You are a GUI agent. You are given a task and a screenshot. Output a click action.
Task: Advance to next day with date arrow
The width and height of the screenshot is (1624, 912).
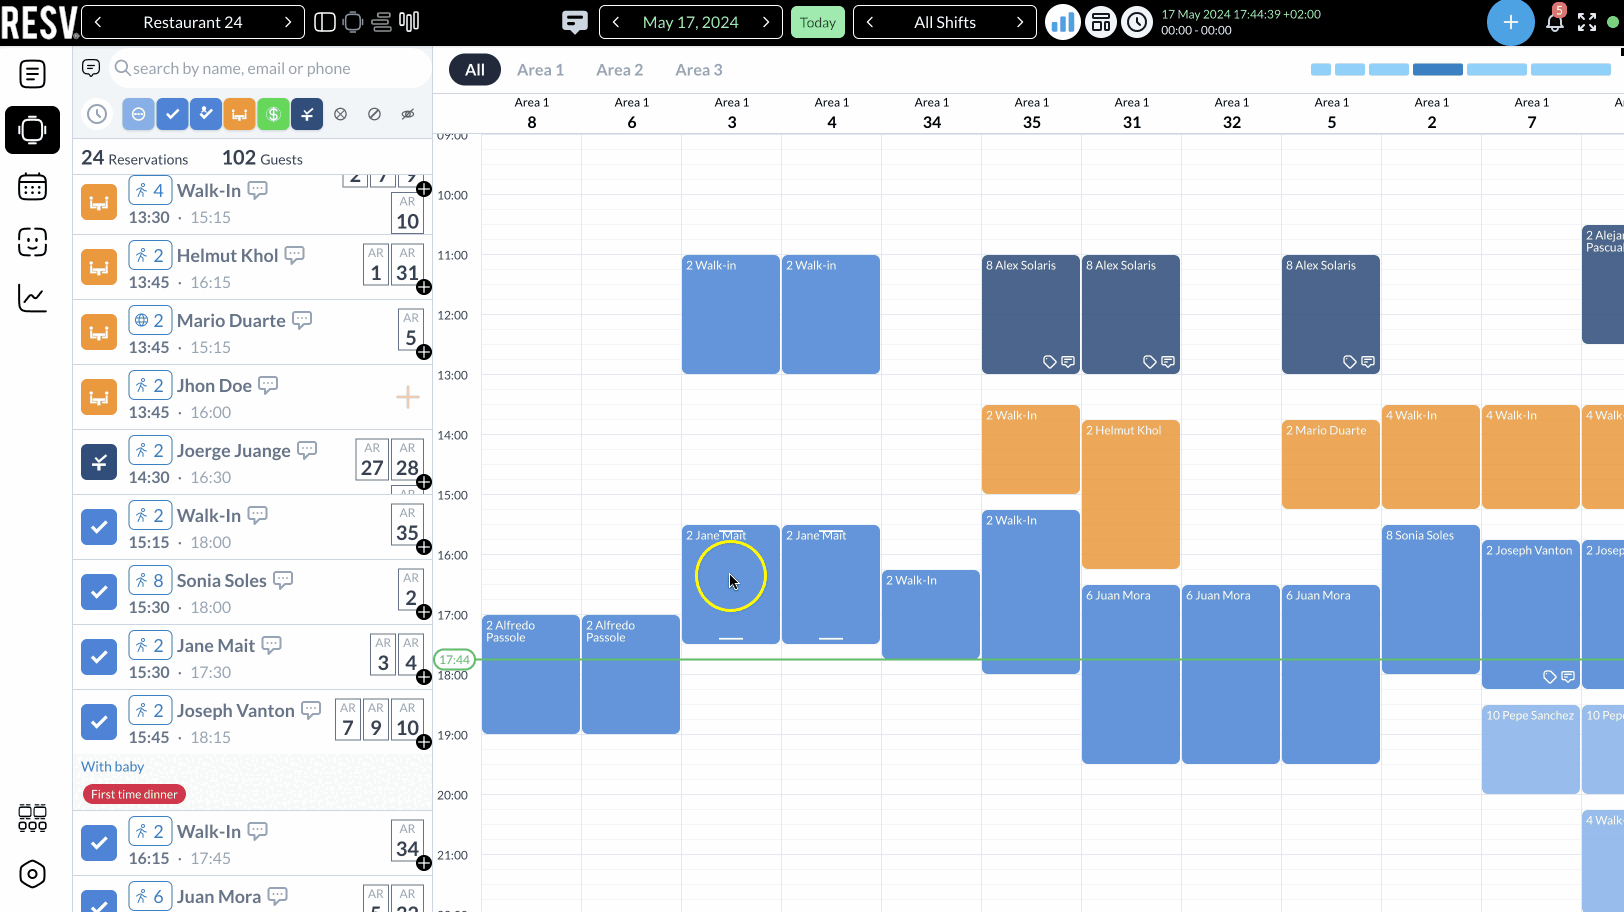(x=765, y=21)
